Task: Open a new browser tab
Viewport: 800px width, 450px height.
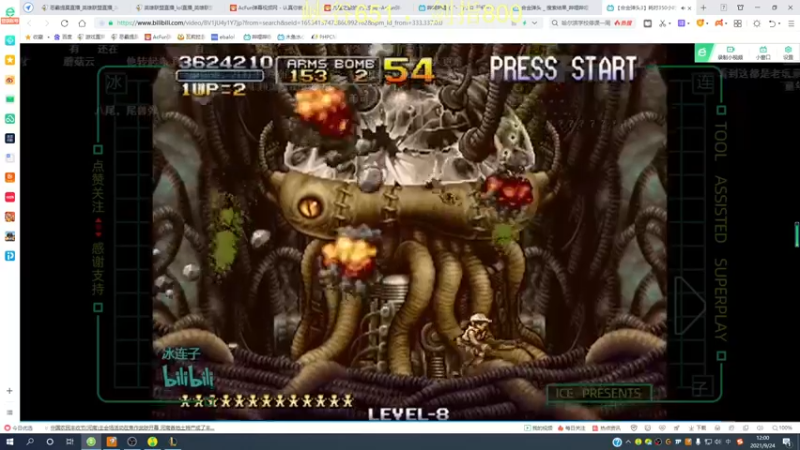Action: (x=704, y=8)
